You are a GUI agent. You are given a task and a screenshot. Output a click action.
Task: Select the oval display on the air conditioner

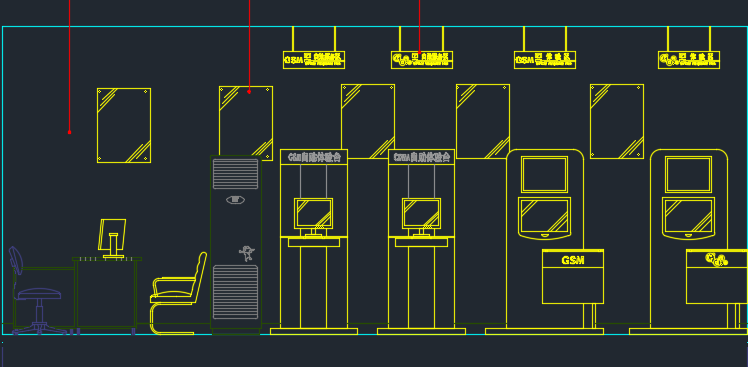235,200
